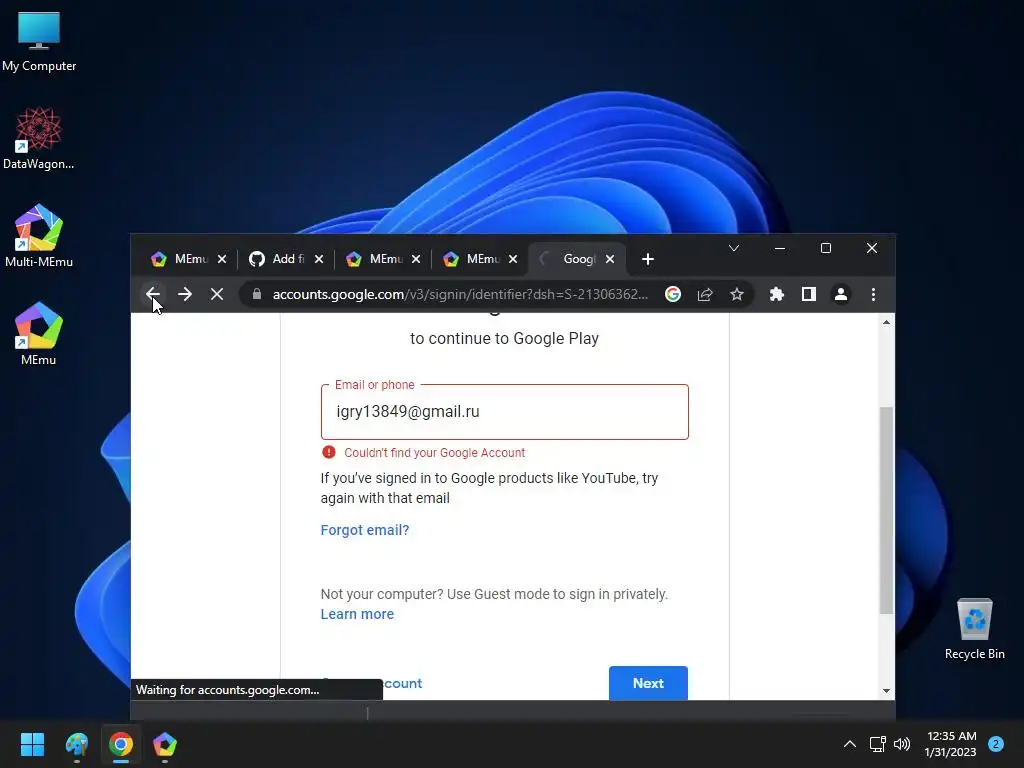Close the Google sign-in tab
Image resolution: width=1024 pixels, height=768 pixels.
point(610,259)
